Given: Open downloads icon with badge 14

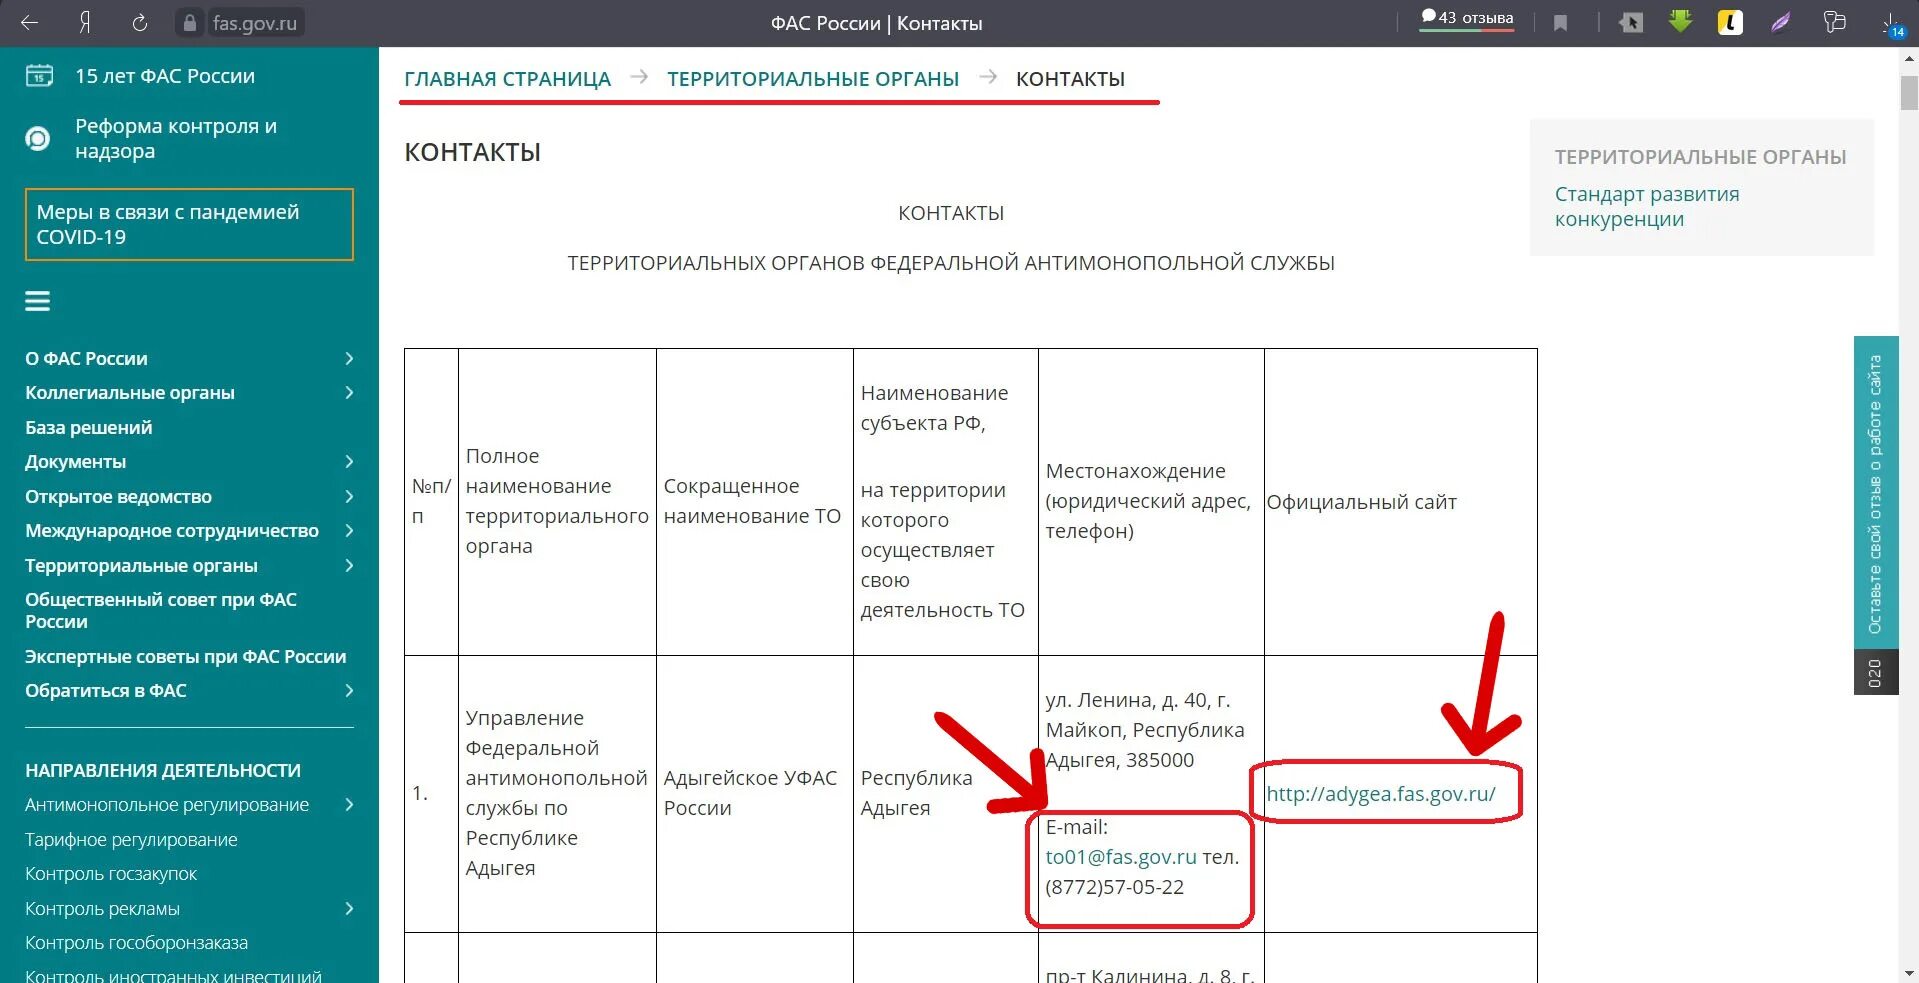Looking at the screenshot, I should (x=1893, y=25).
